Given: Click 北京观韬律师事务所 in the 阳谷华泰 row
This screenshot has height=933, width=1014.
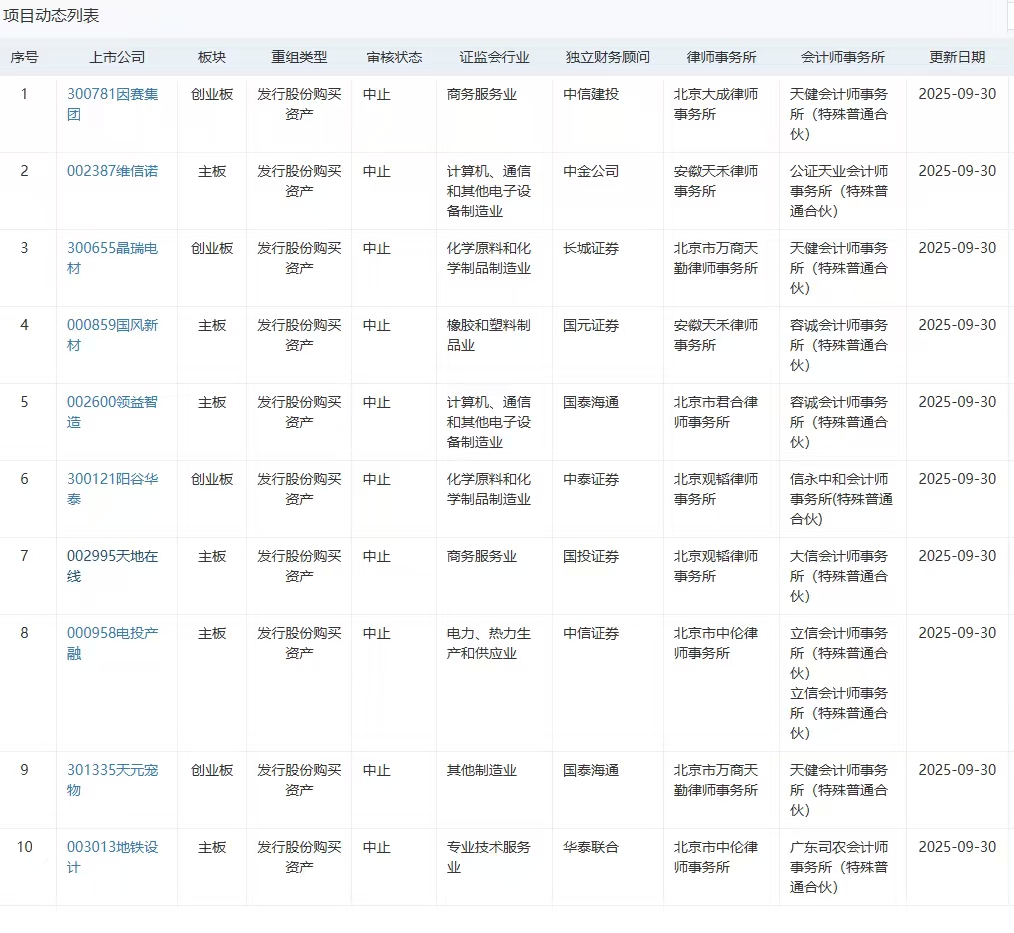Looking at the screenshot, I should pyautogui.click(x=716, y=489).
